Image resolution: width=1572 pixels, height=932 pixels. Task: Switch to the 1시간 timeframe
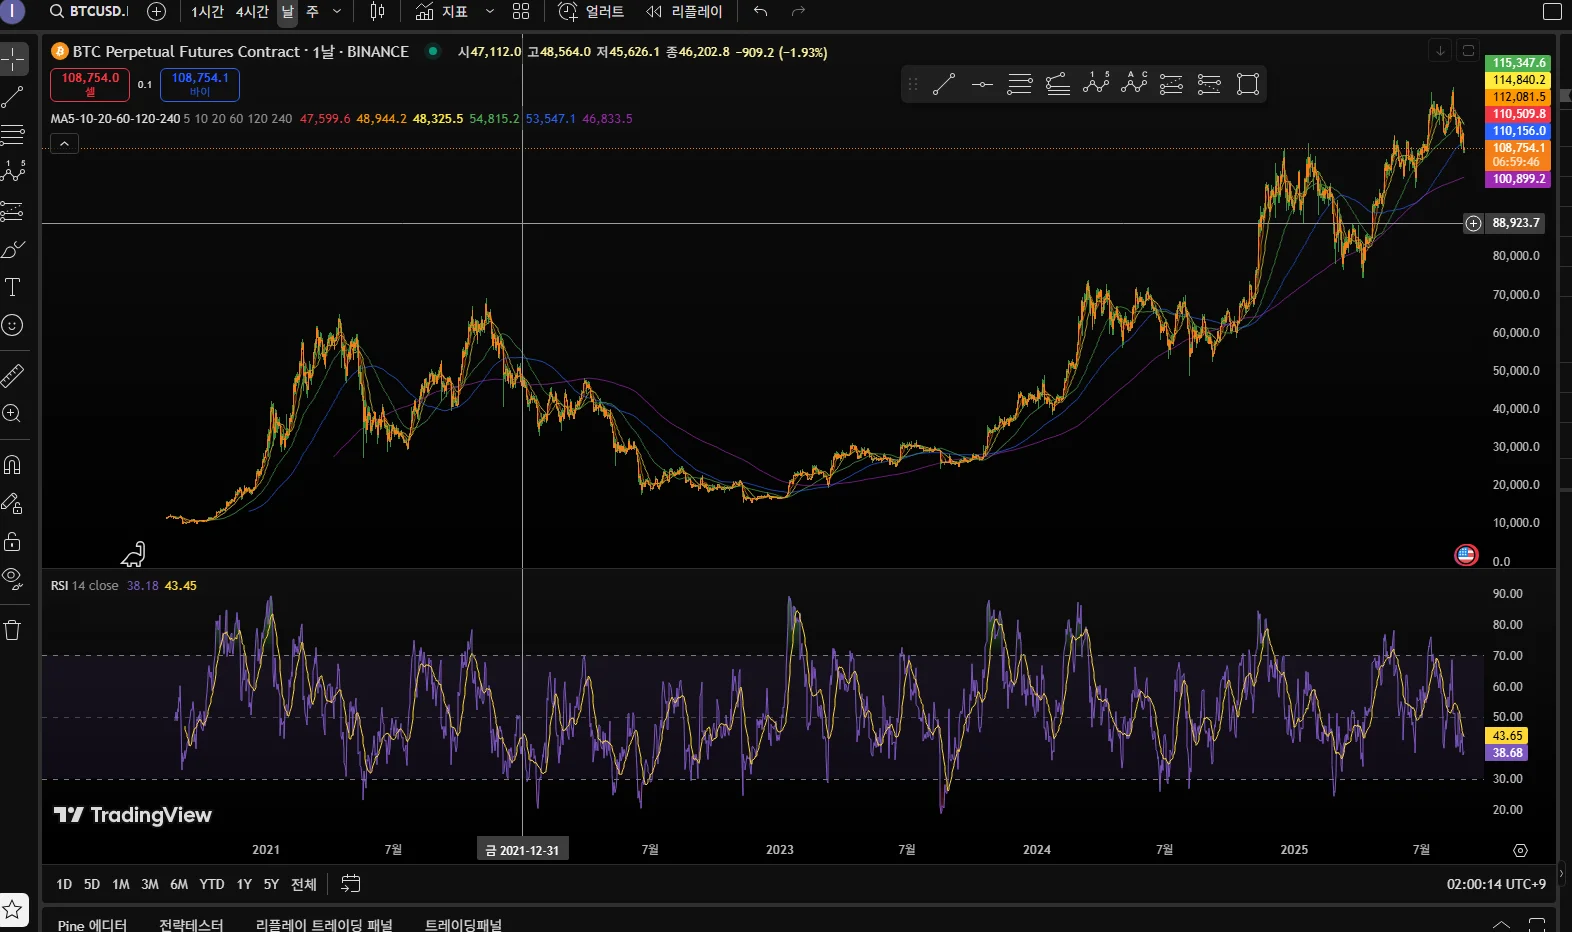click(207, 12)
